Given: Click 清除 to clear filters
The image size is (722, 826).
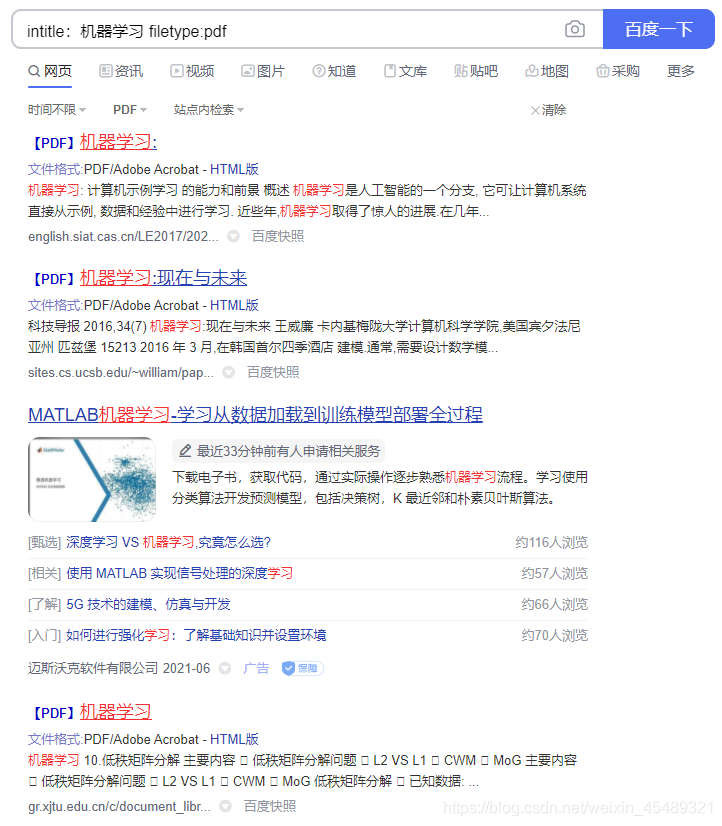Looking at the screenshot, I should [x=548, y=110].
